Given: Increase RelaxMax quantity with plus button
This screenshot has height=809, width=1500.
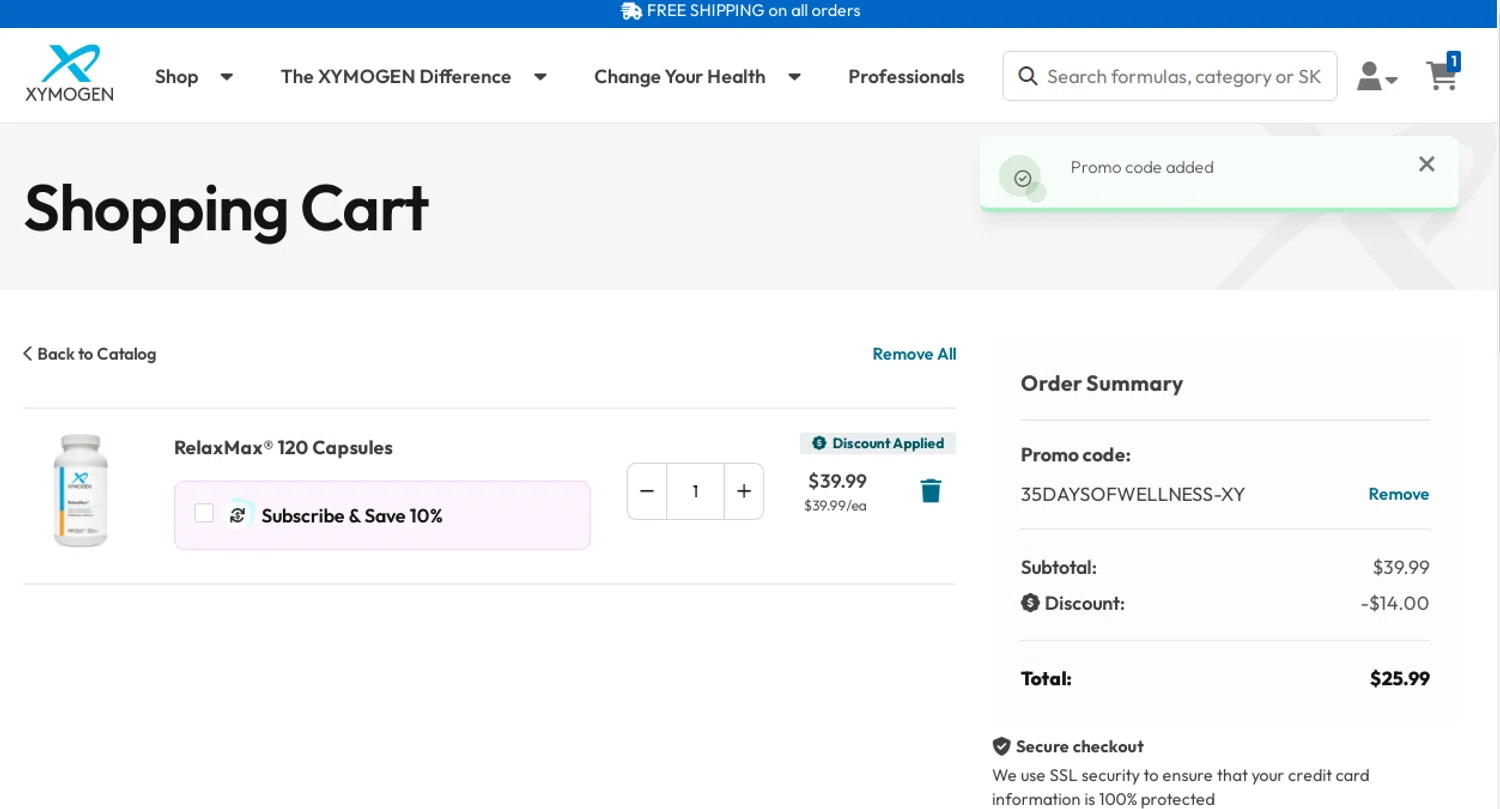Looking at the screenshot, I should coord(744,491).
